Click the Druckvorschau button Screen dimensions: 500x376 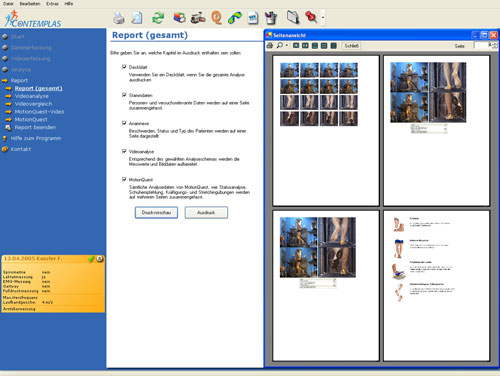pos(156,212)
